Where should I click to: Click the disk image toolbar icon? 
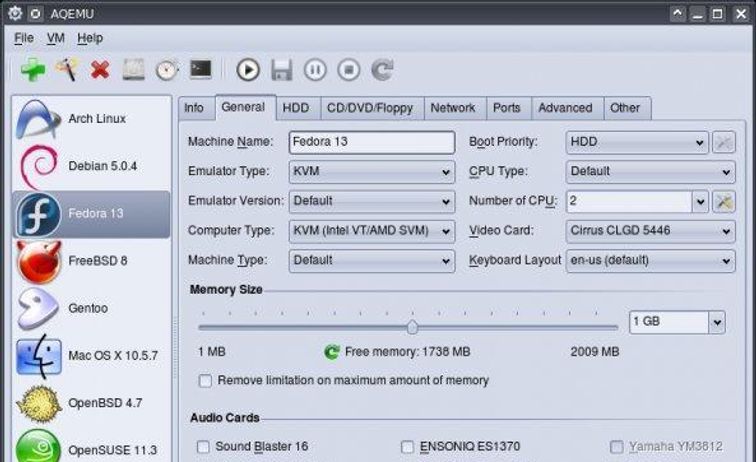134,70
